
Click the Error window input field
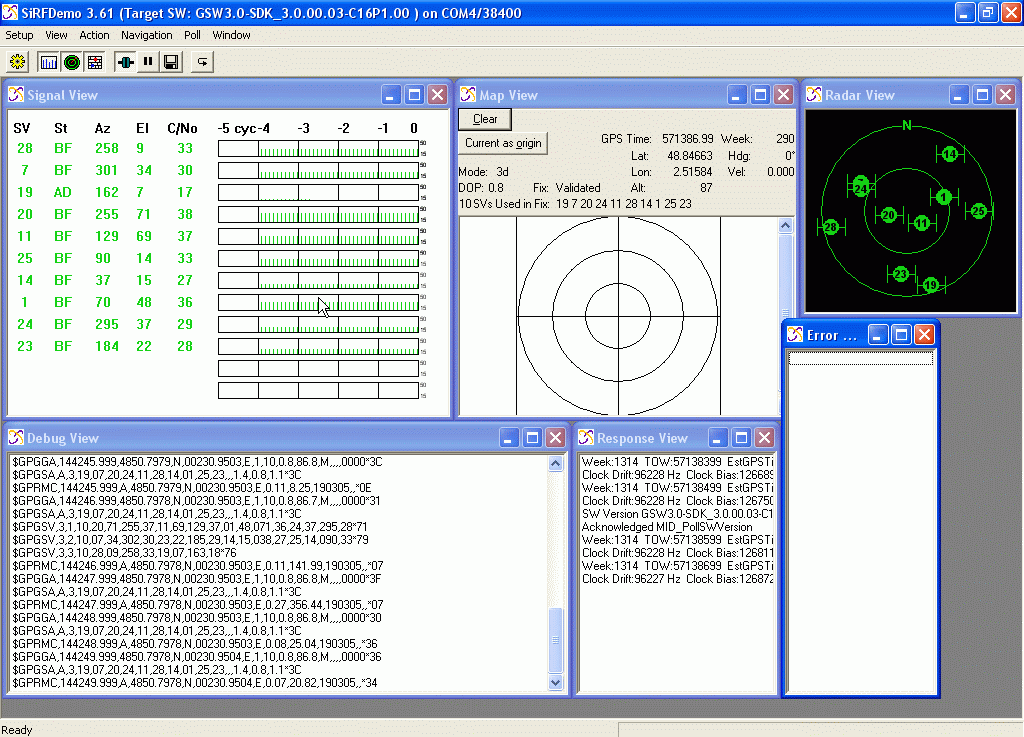pyautogui.click(x=861, y=358)
